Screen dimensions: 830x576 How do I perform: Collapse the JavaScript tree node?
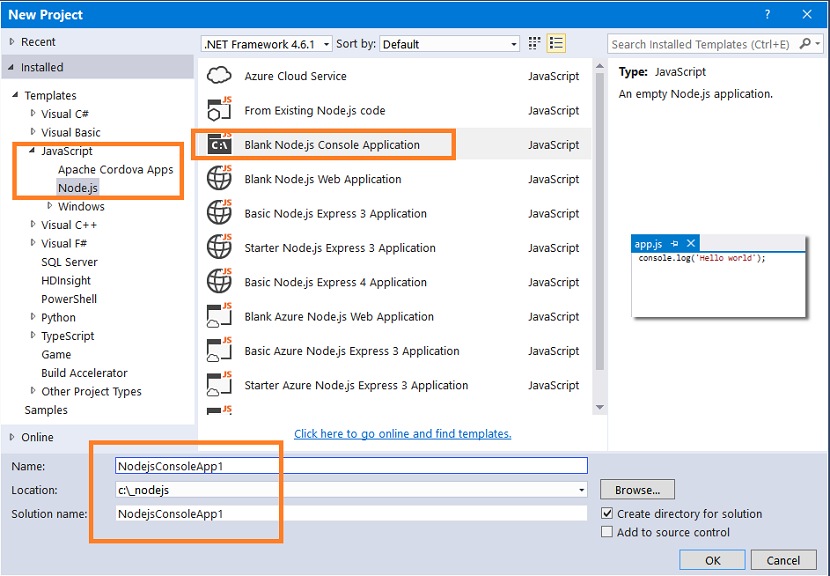[32, 150]
